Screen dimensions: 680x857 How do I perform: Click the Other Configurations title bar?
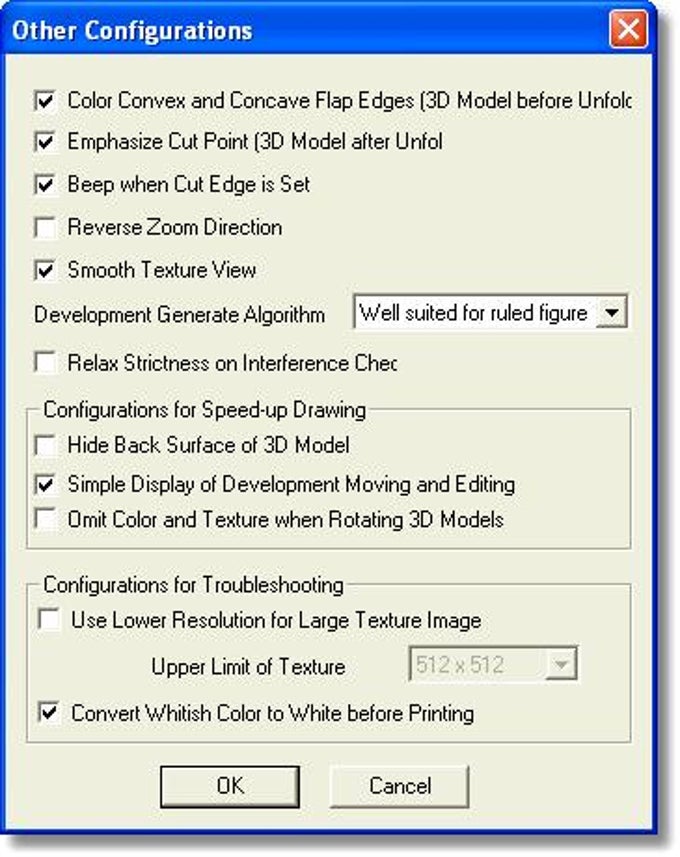click(328, 30)
